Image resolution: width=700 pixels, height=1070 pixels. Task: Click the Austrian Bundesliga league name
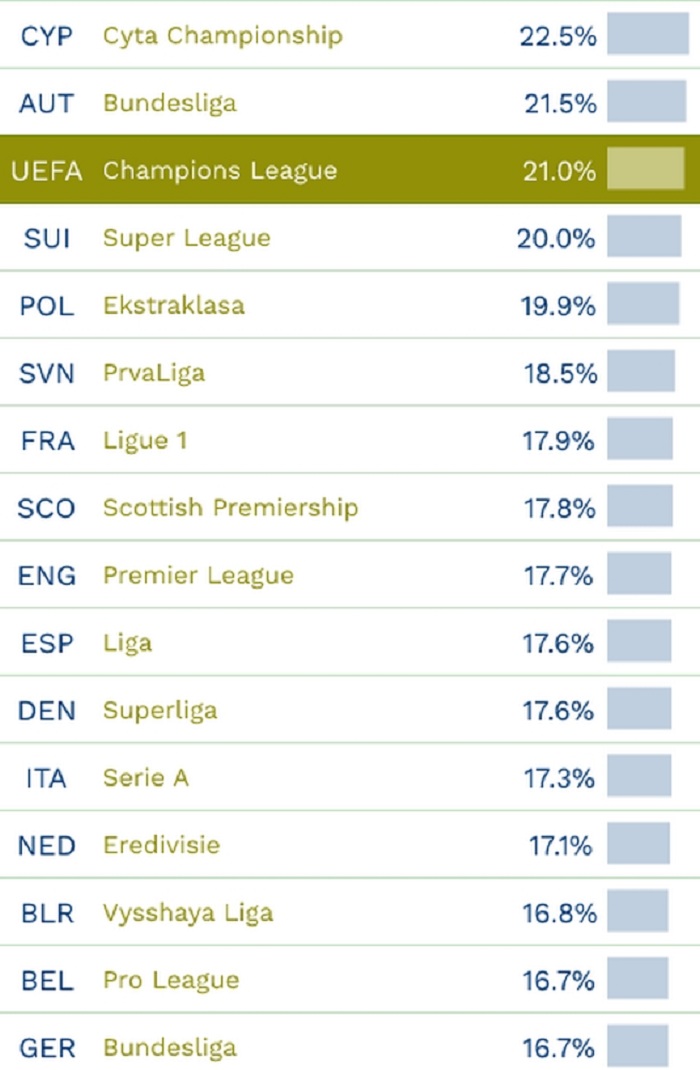click(x=169, y=103)
